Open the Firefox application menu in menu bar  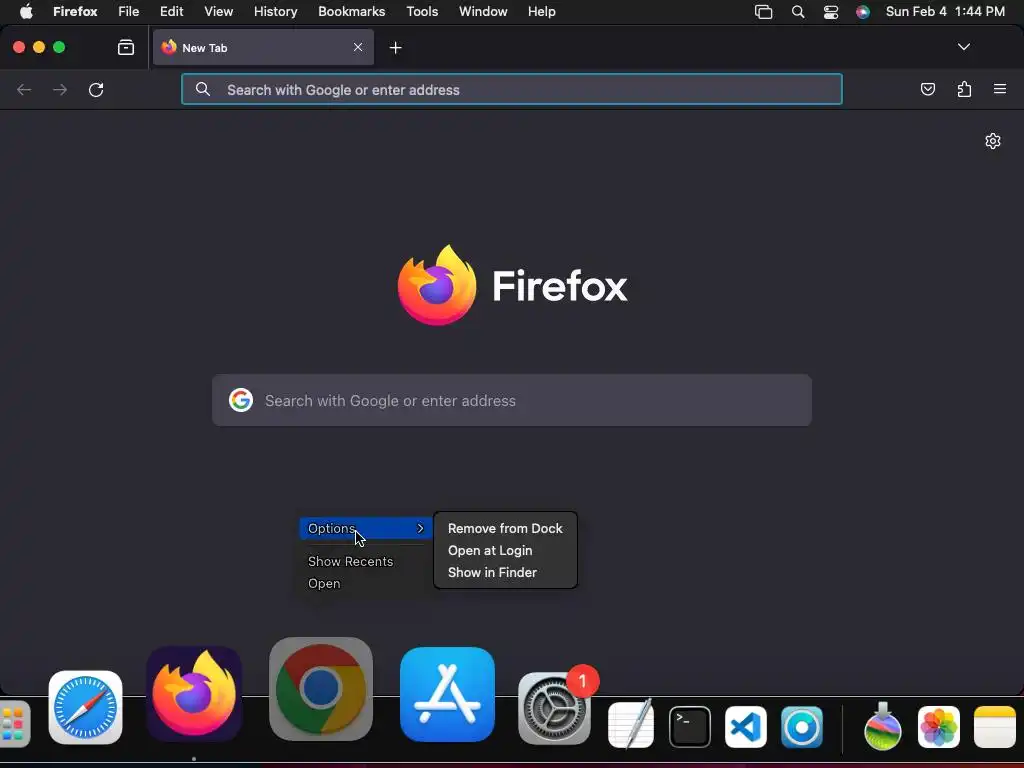tap(75, 12)
